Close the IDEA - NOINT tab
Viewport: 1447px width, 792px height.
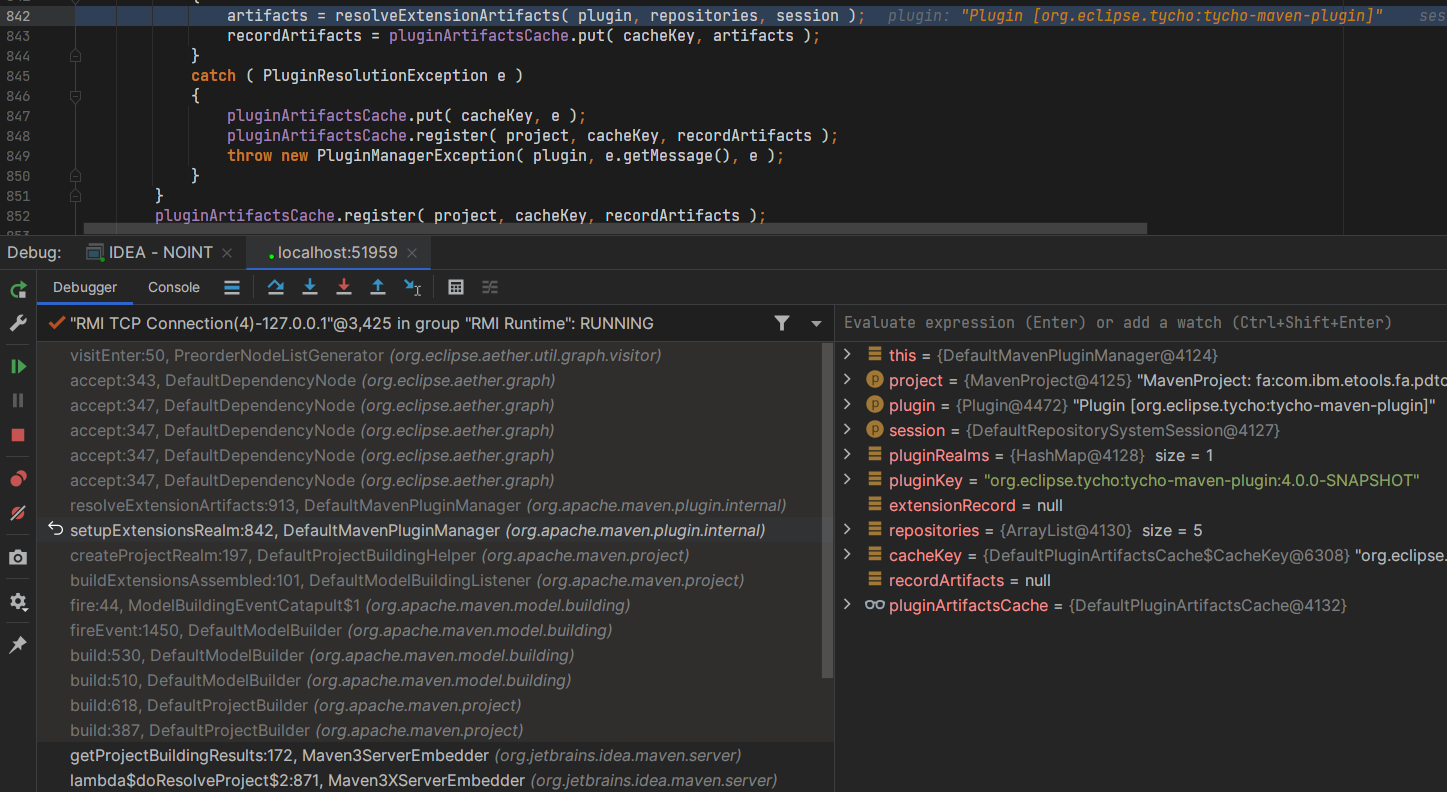click(x=227, y=253)
